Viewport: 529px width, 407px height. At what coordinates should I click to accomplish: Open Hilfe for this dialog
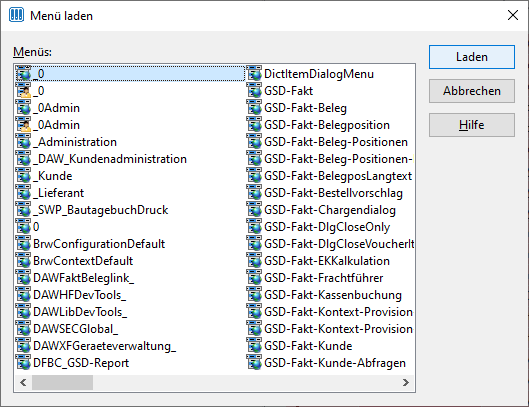click(472, 125)
